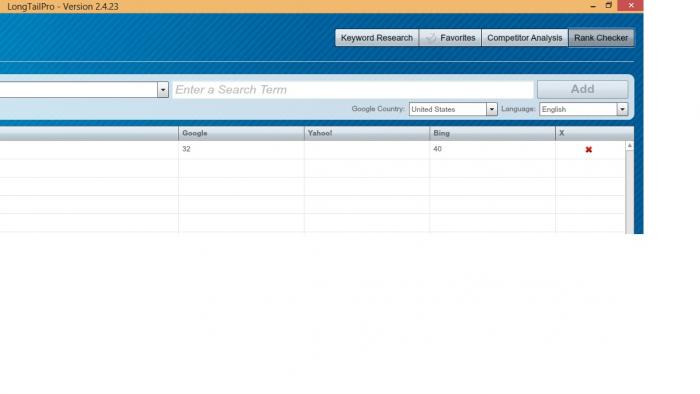Sort by the Bing column header
Screen dimensions: 700x394
coord(492,133)
